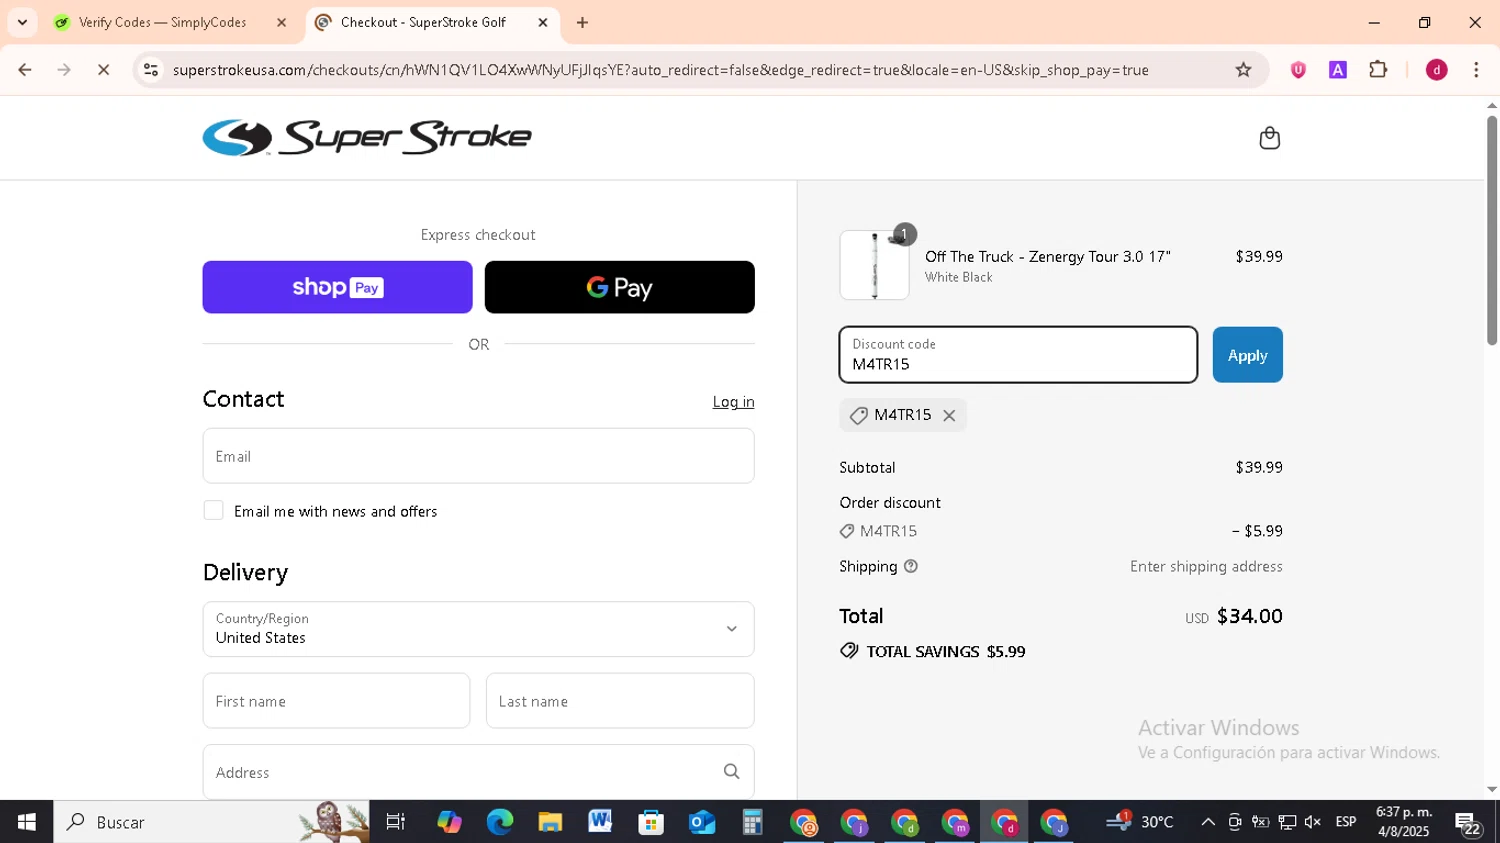Viewport: 1500px width, 843px height.
Task: Launch Microsoft Edge from the taskbar
Action: (x=499, y=822)
